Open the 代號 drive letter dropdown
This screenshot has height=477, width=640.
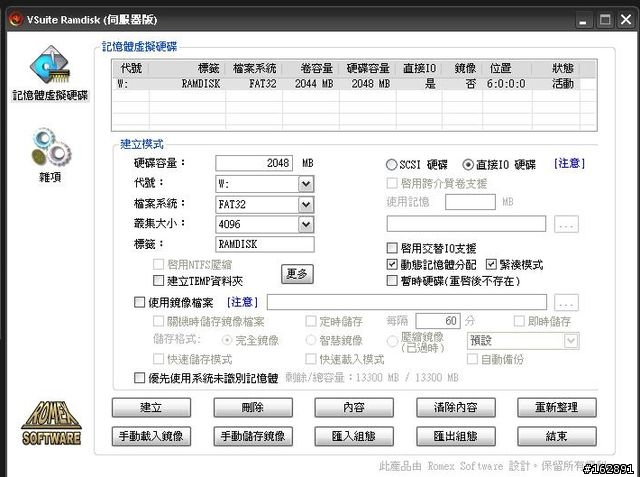[x=306, y=184]
